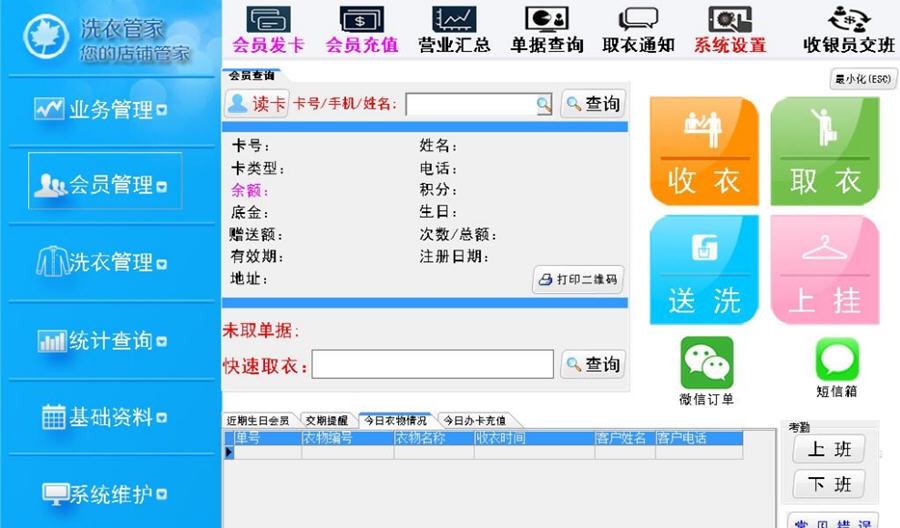900x528 pixels.
Task: Expand 洗衣管理 sidebar menu
Action: 102,262
